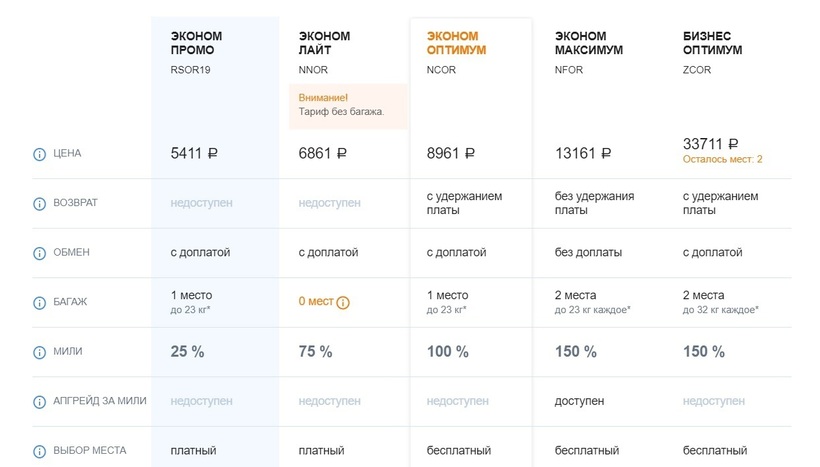Choose the 8961 ₽ price
820x467 pixels.
(x=451, y=154)
